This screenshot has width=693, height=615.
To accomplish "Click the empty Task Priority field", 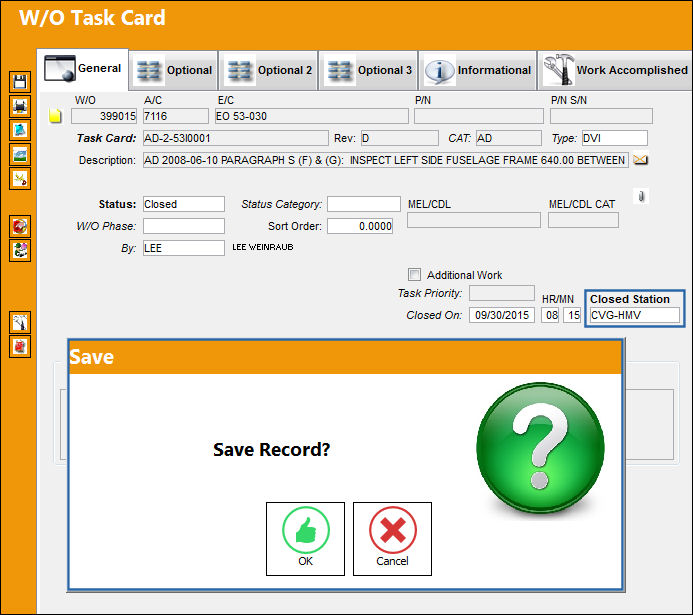I will [x=502, y=293].
